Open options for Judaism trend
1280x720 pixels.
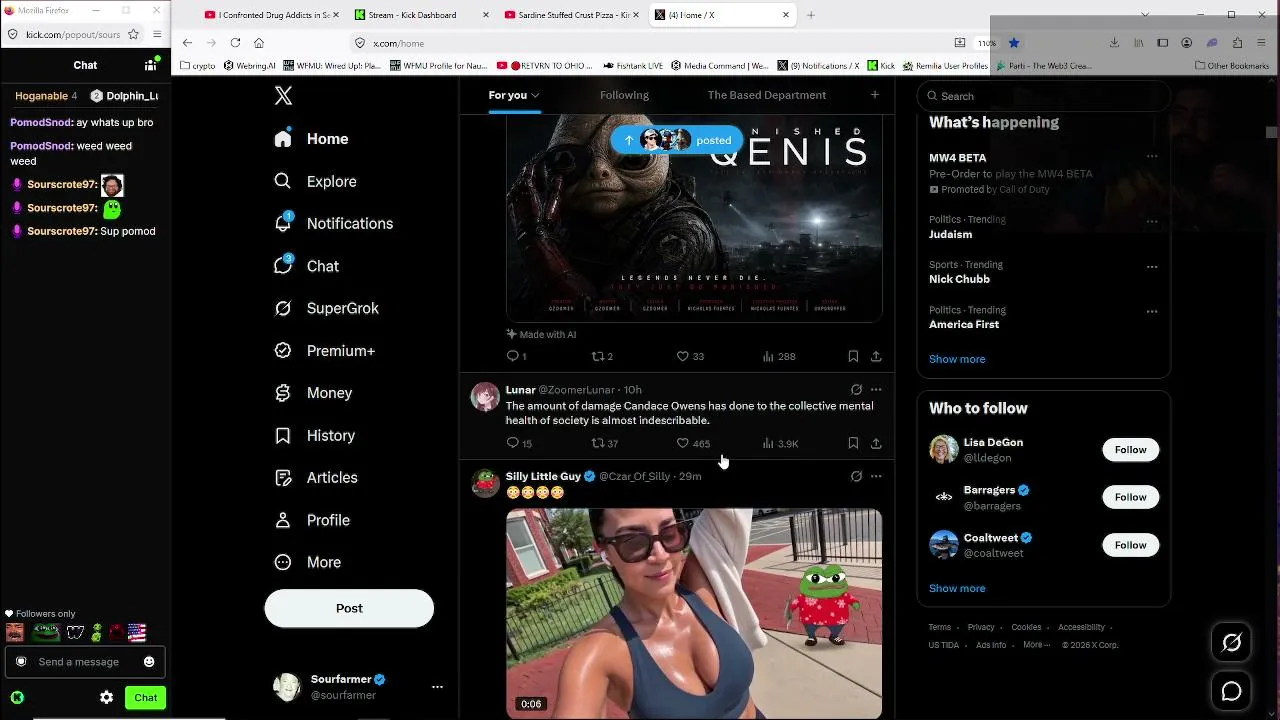click(x=1152, y=221)
